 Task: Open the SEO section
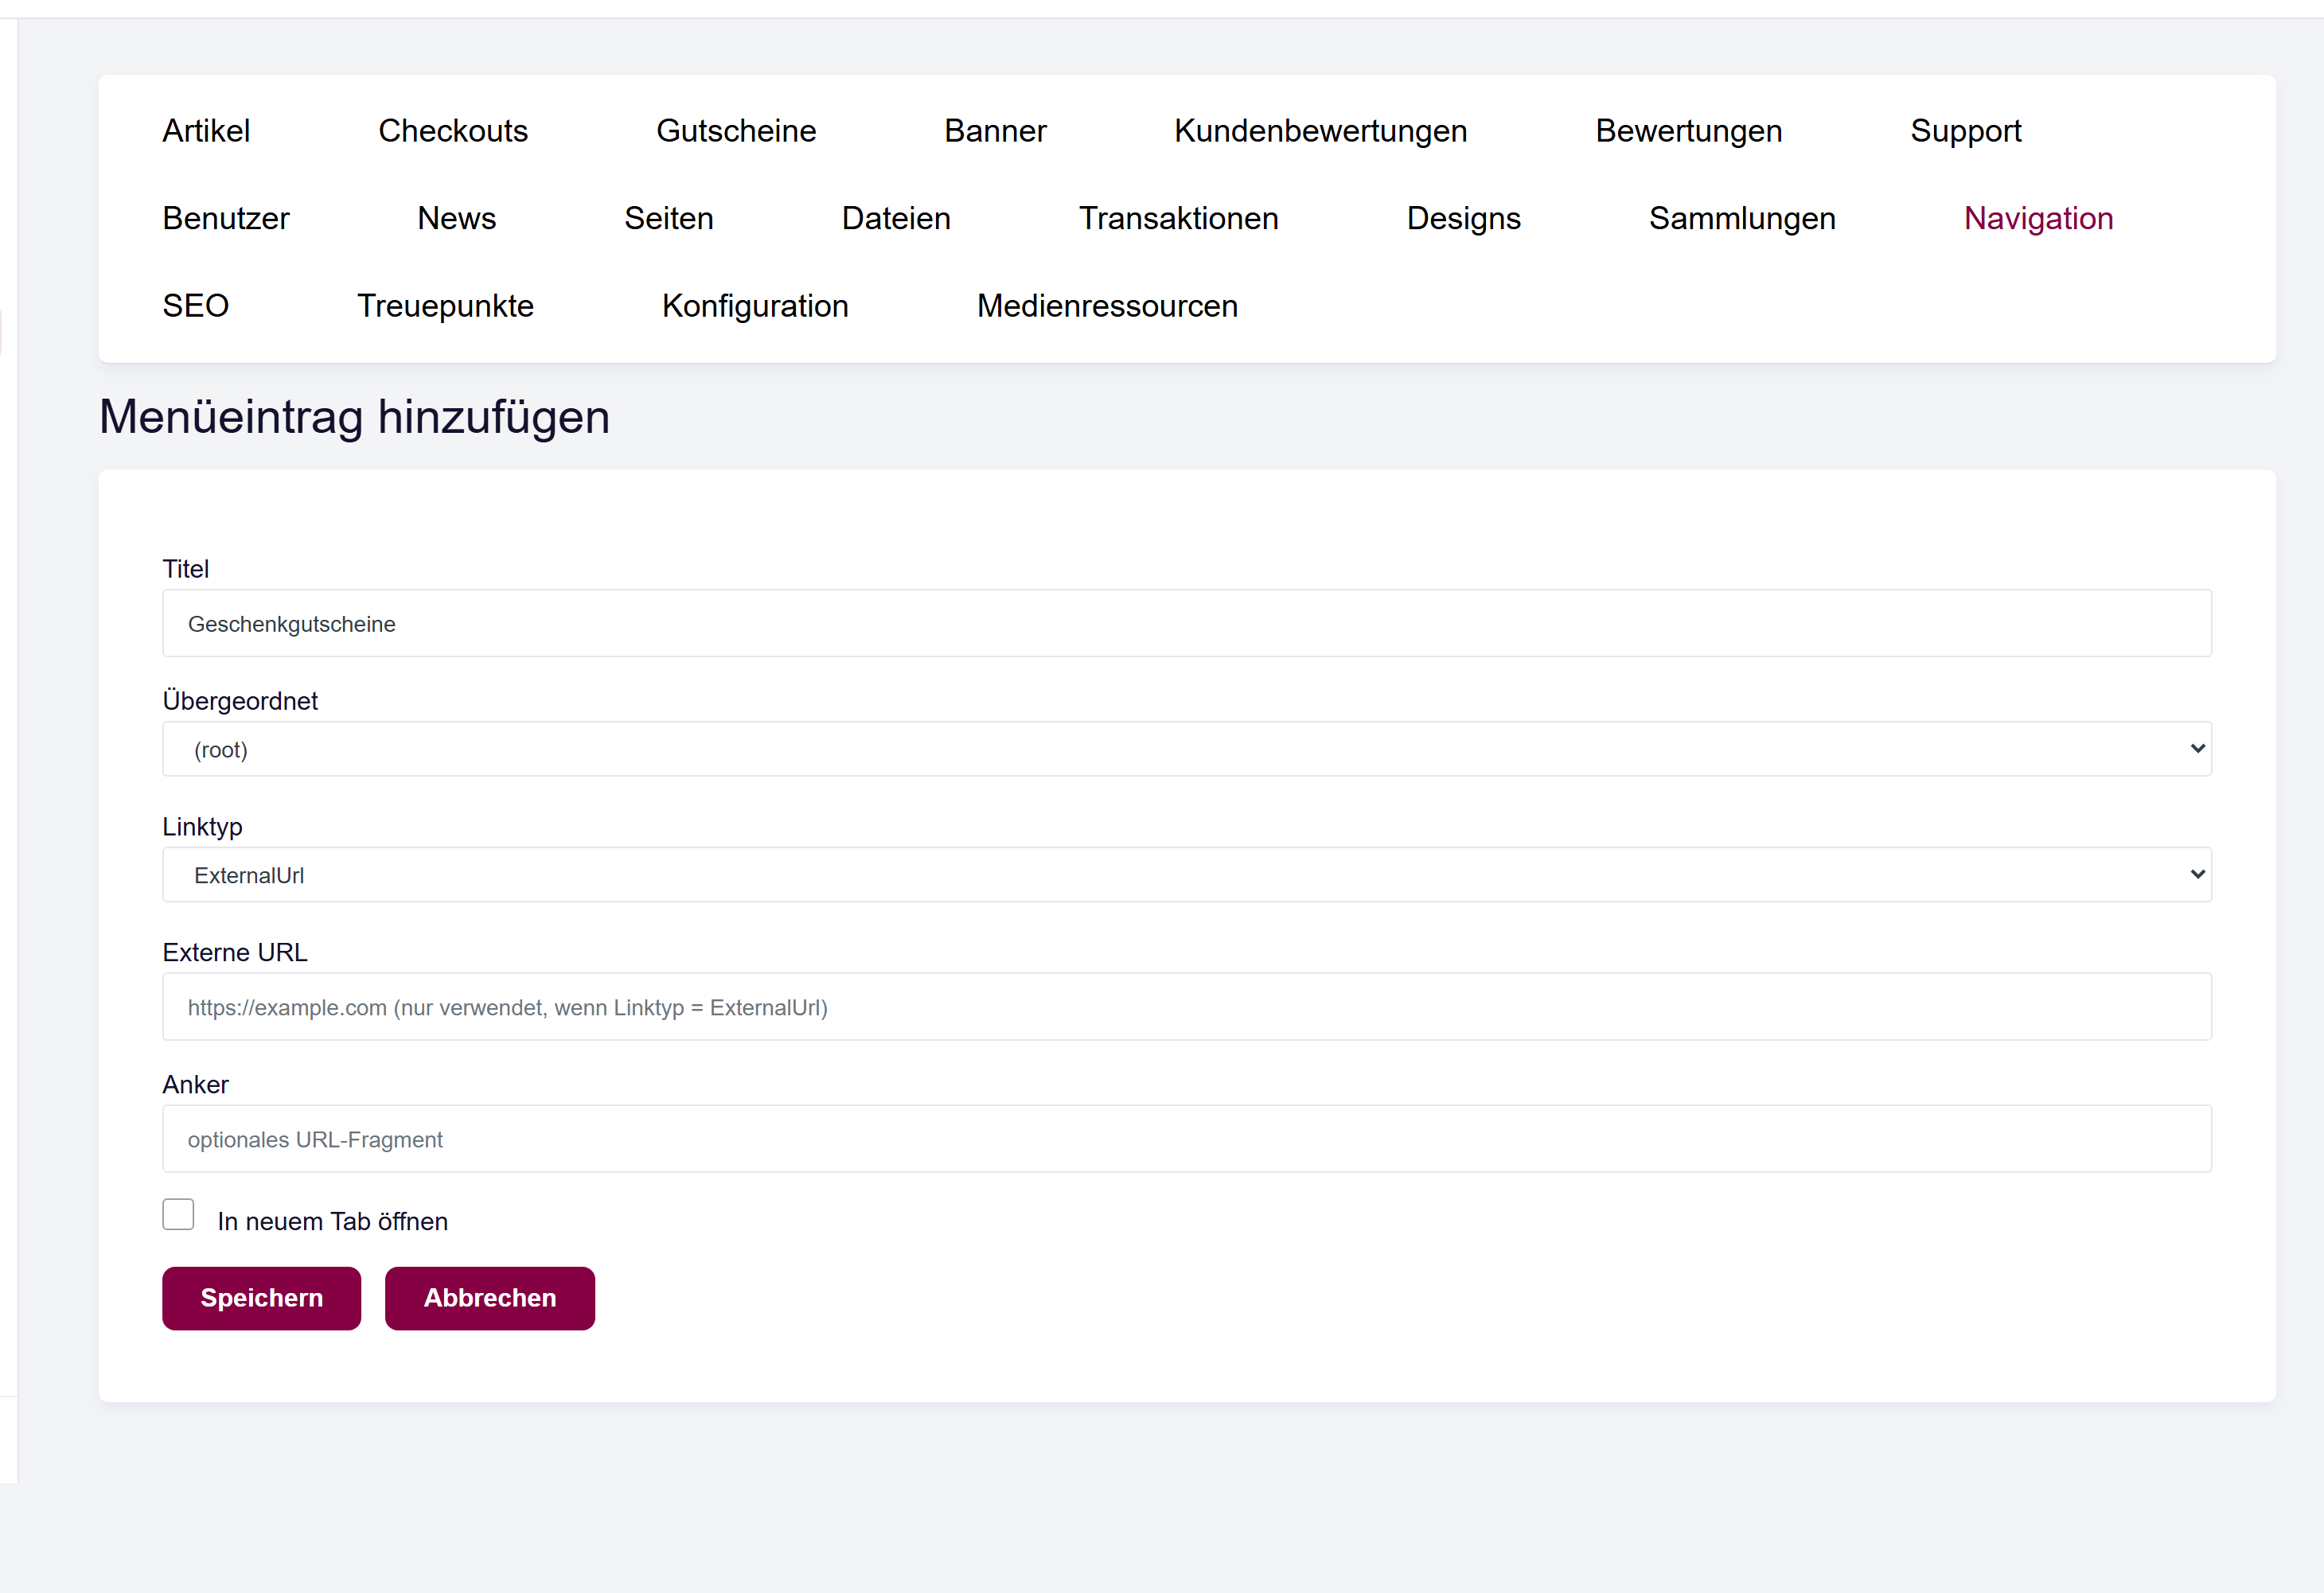pos(196,306)
